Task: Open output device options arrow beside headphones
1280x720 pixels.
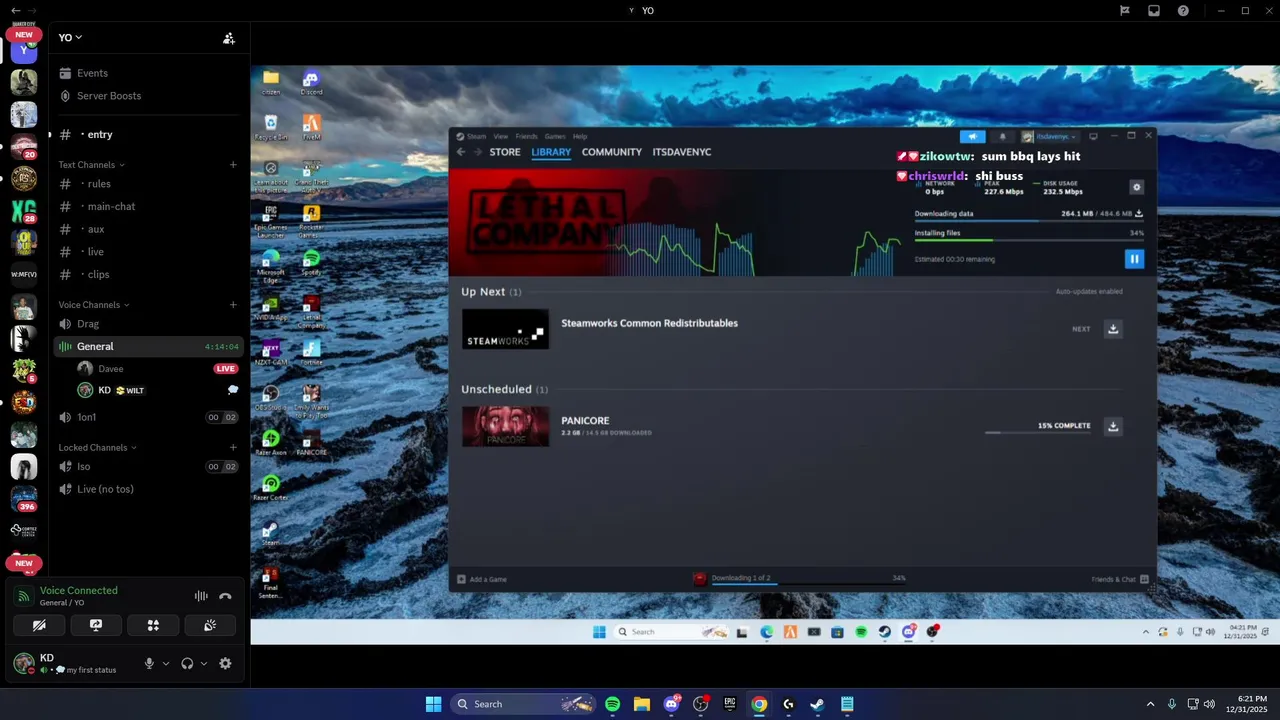Action: (204, 663)
